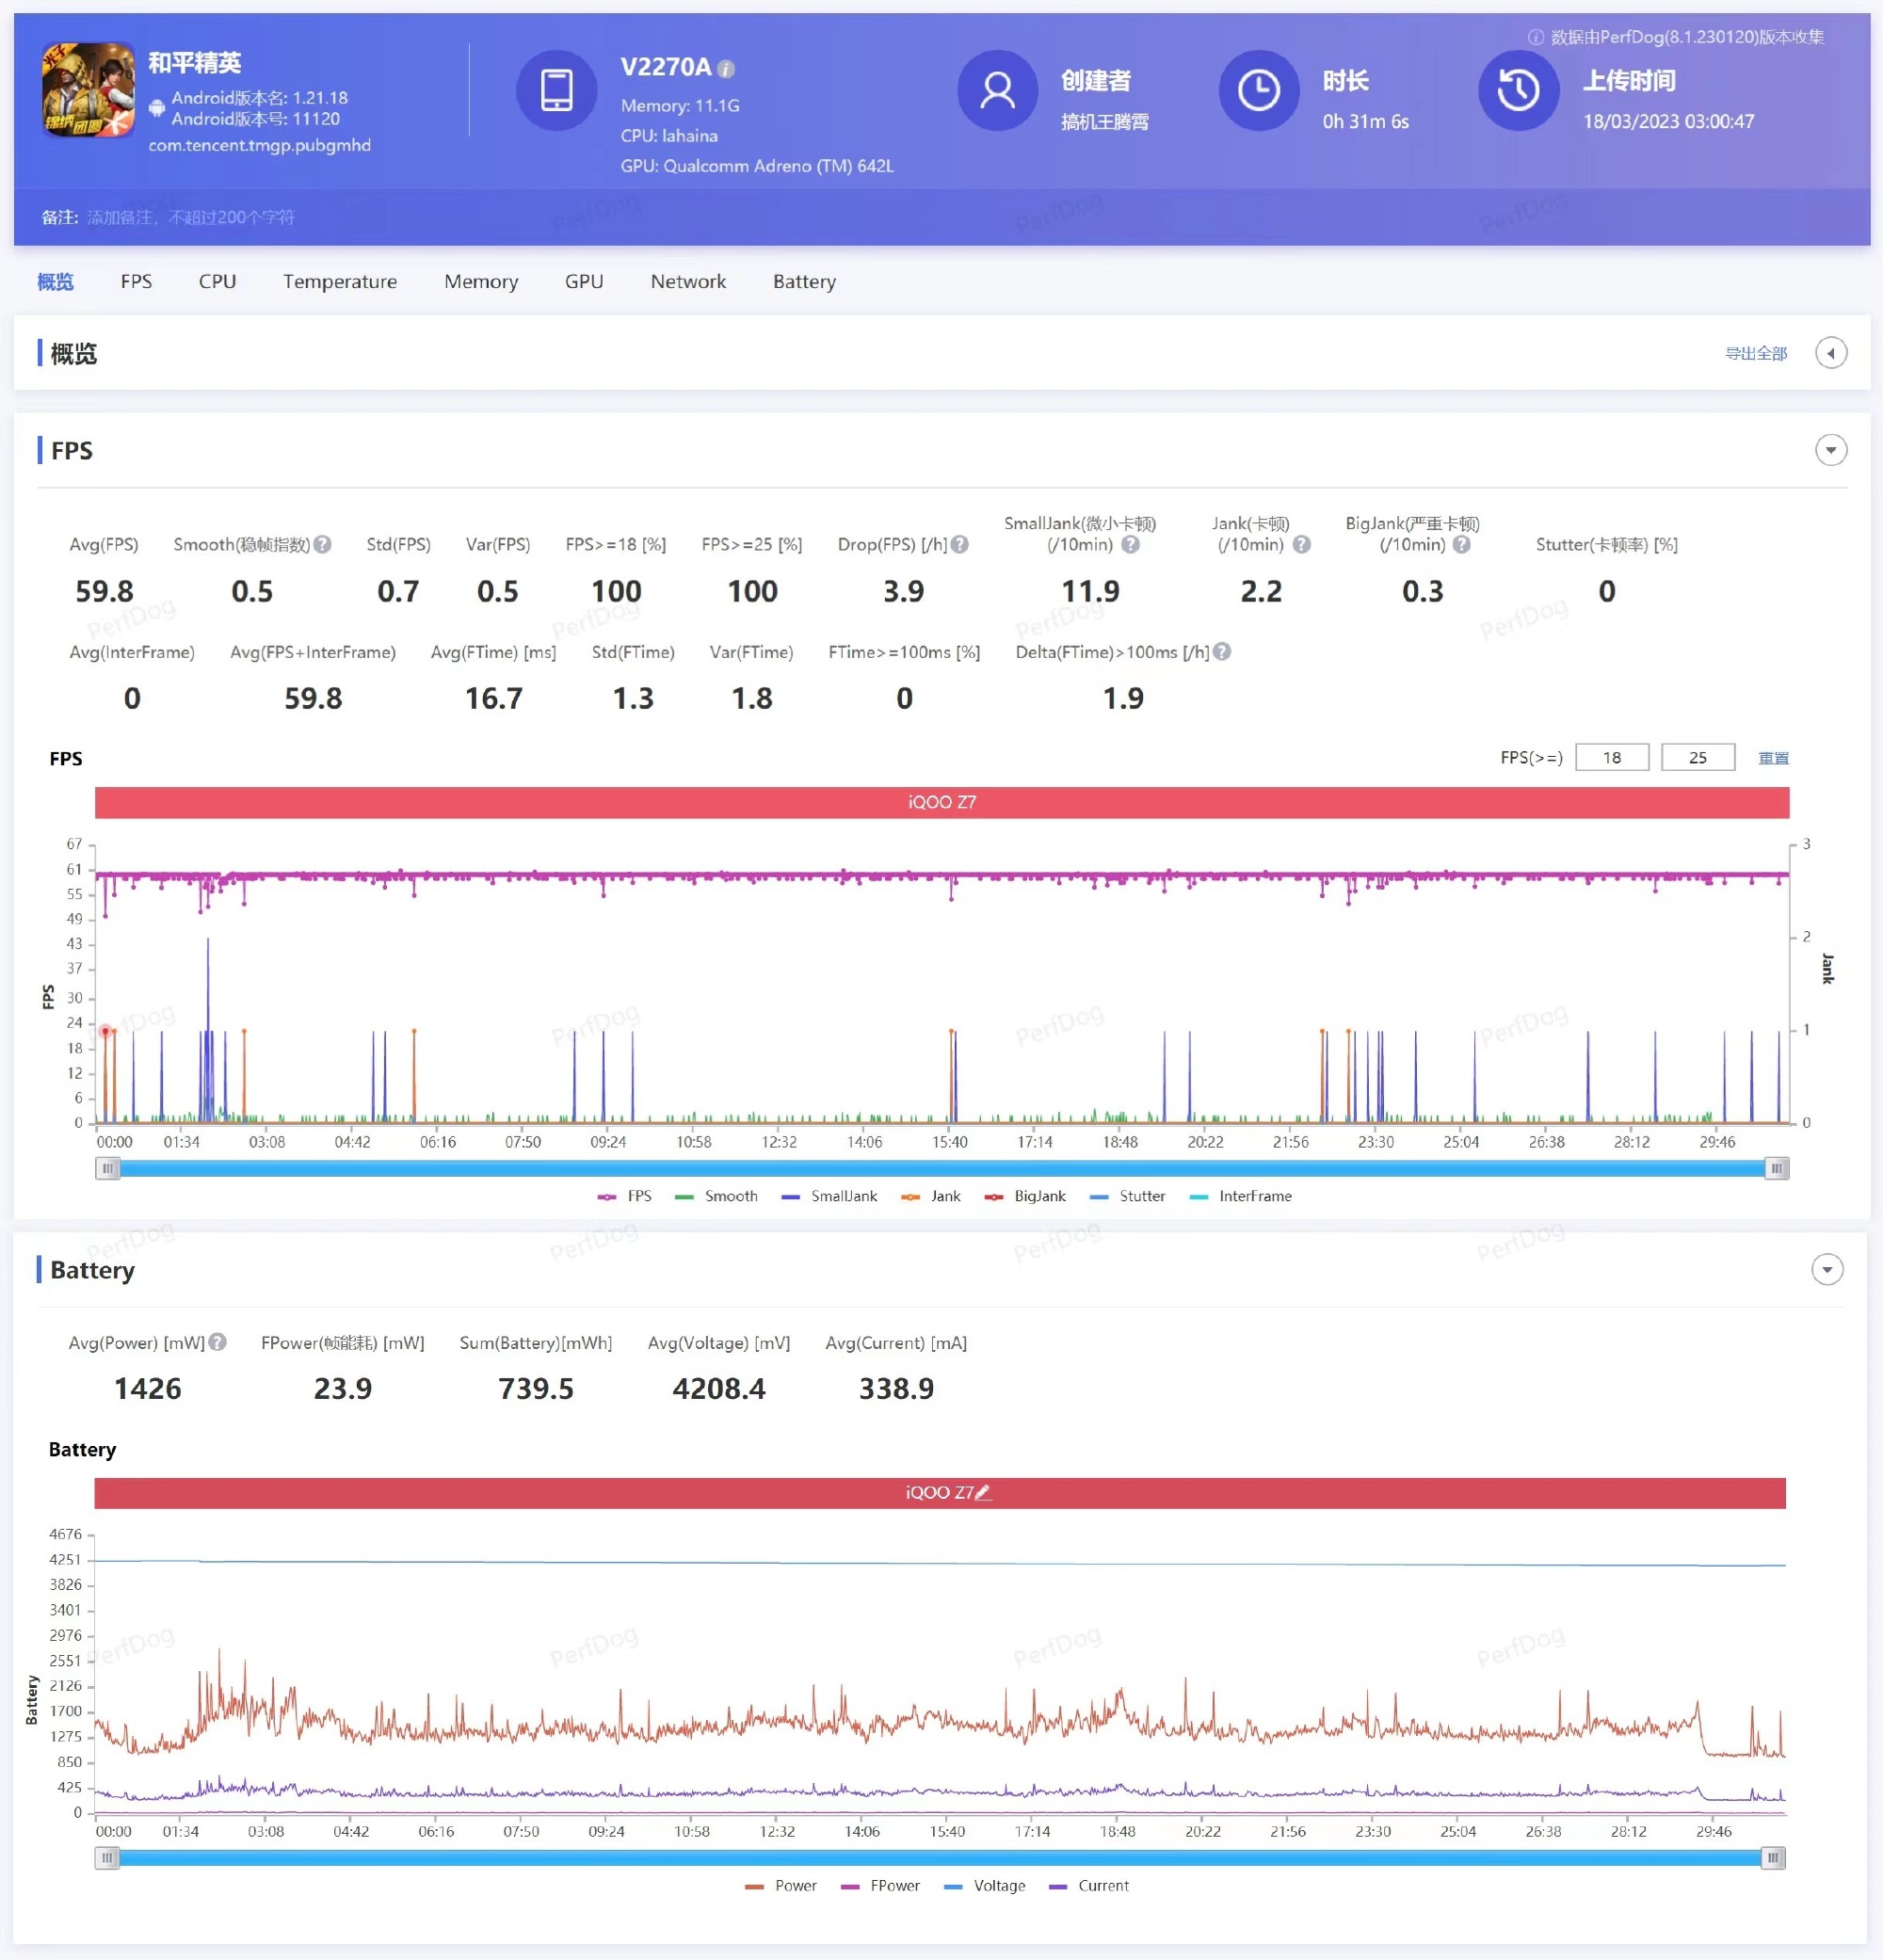Toggle Stutter series in legend
Image resolution: width=1883 pixels, height=1960 pixels.
tap(1127, 1196)
